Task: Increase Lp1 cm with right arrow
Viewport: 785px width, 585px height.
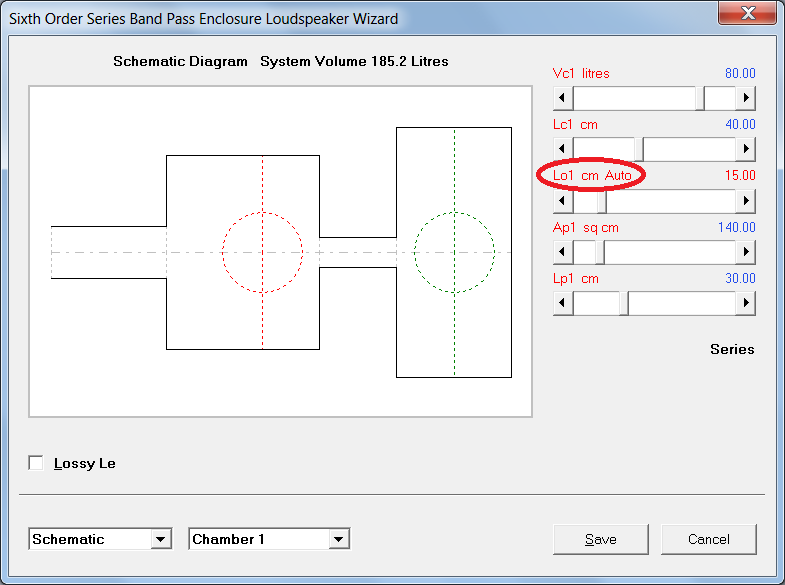Action: tap(745, 303)
